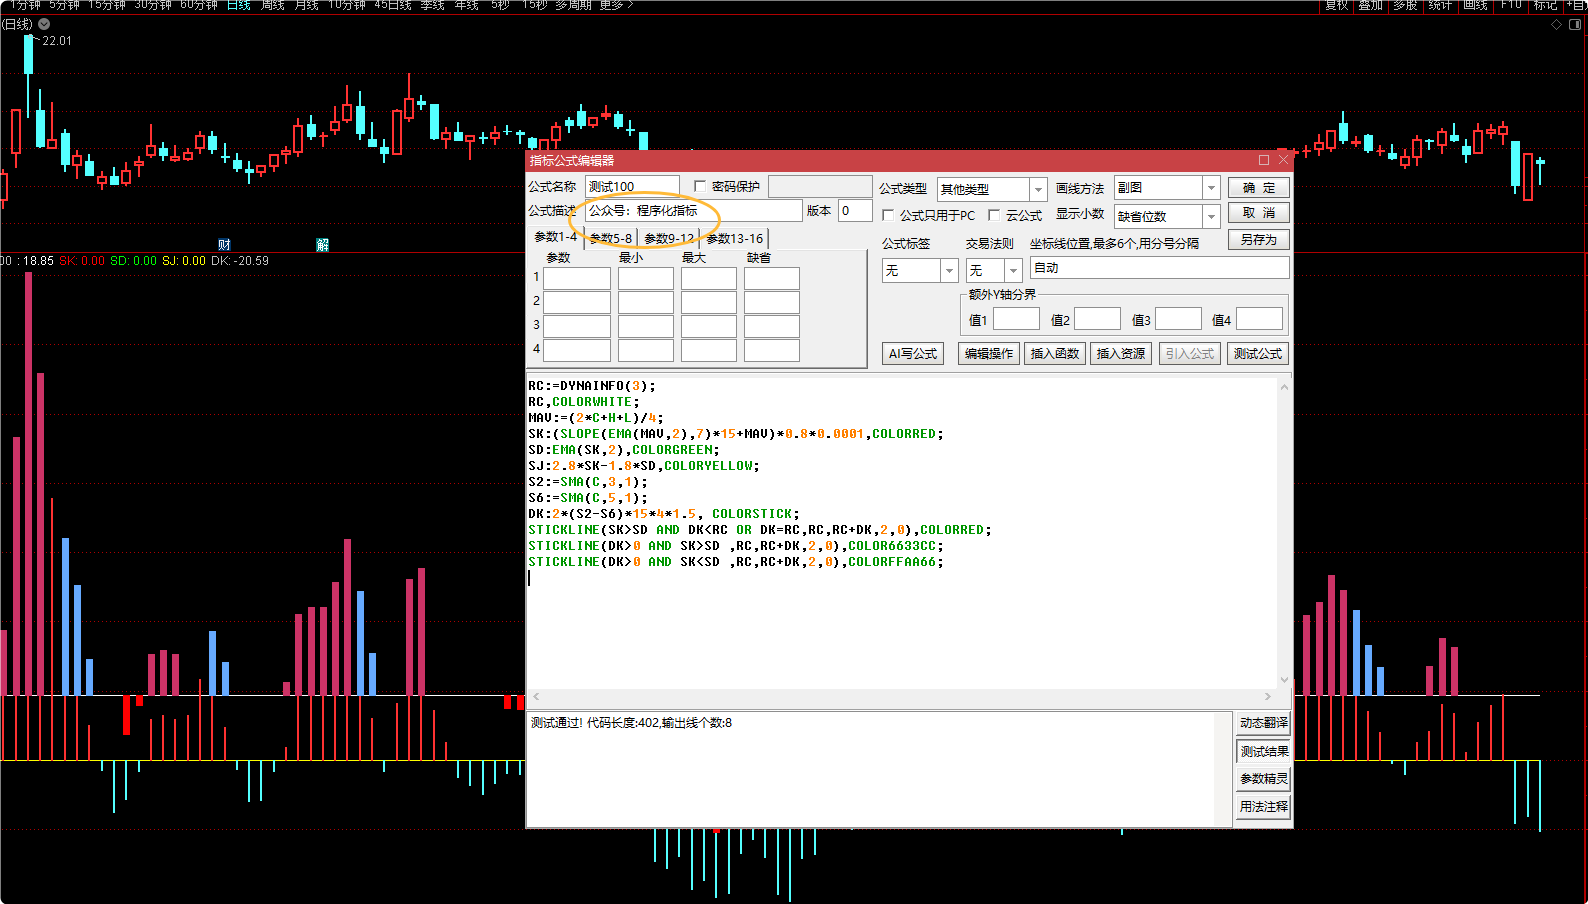Image resolution: width=1588 pixels, height=904 pixels.
Task: Click the 公式名称 input field
Action: (632, 187)
